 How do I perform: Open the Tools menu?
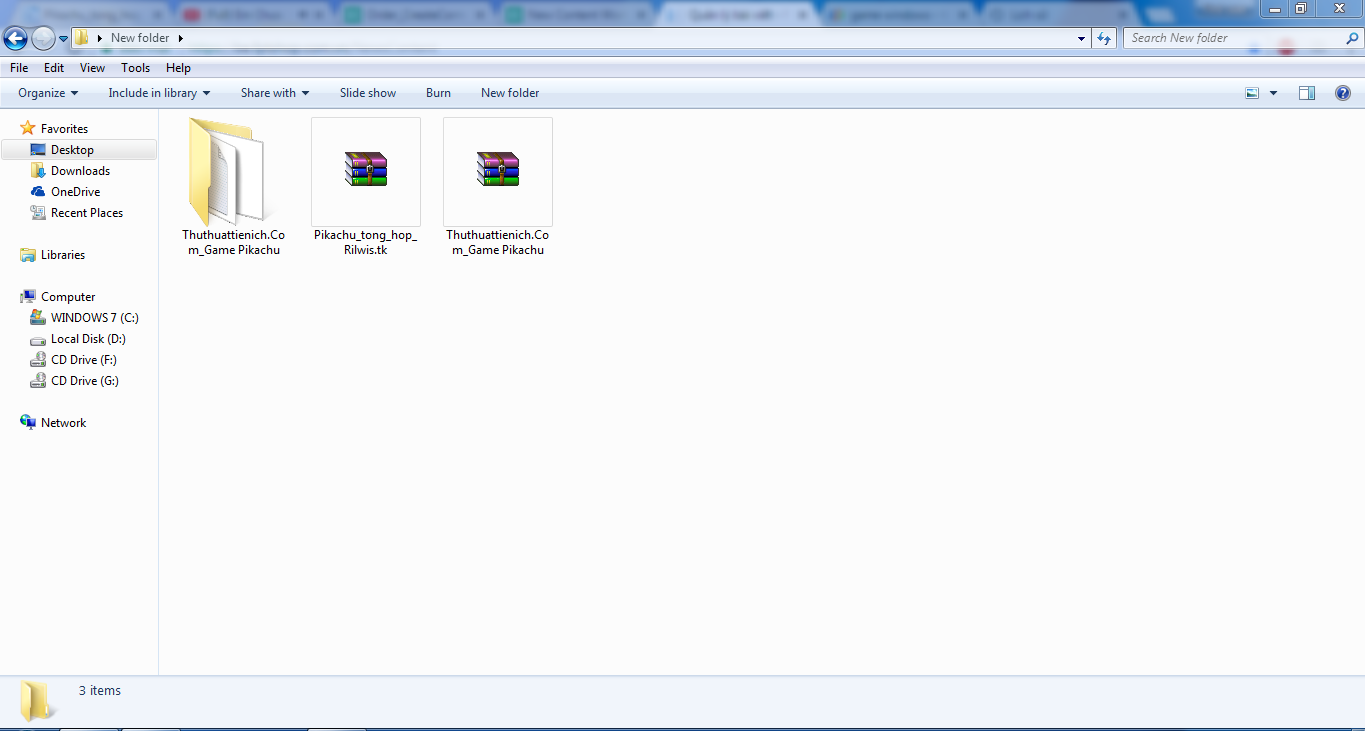pos(136,68)
